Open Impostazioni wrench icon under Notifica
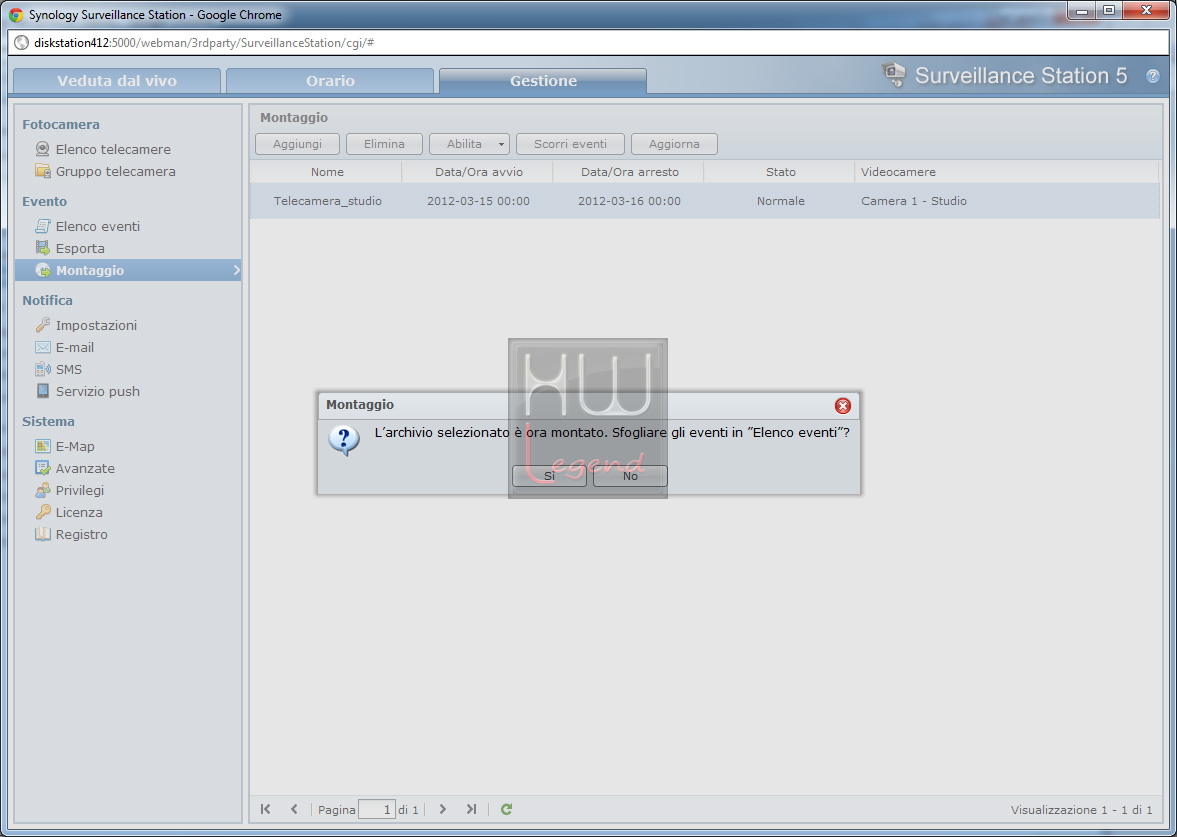1177x837 pixels. [43, 324]
